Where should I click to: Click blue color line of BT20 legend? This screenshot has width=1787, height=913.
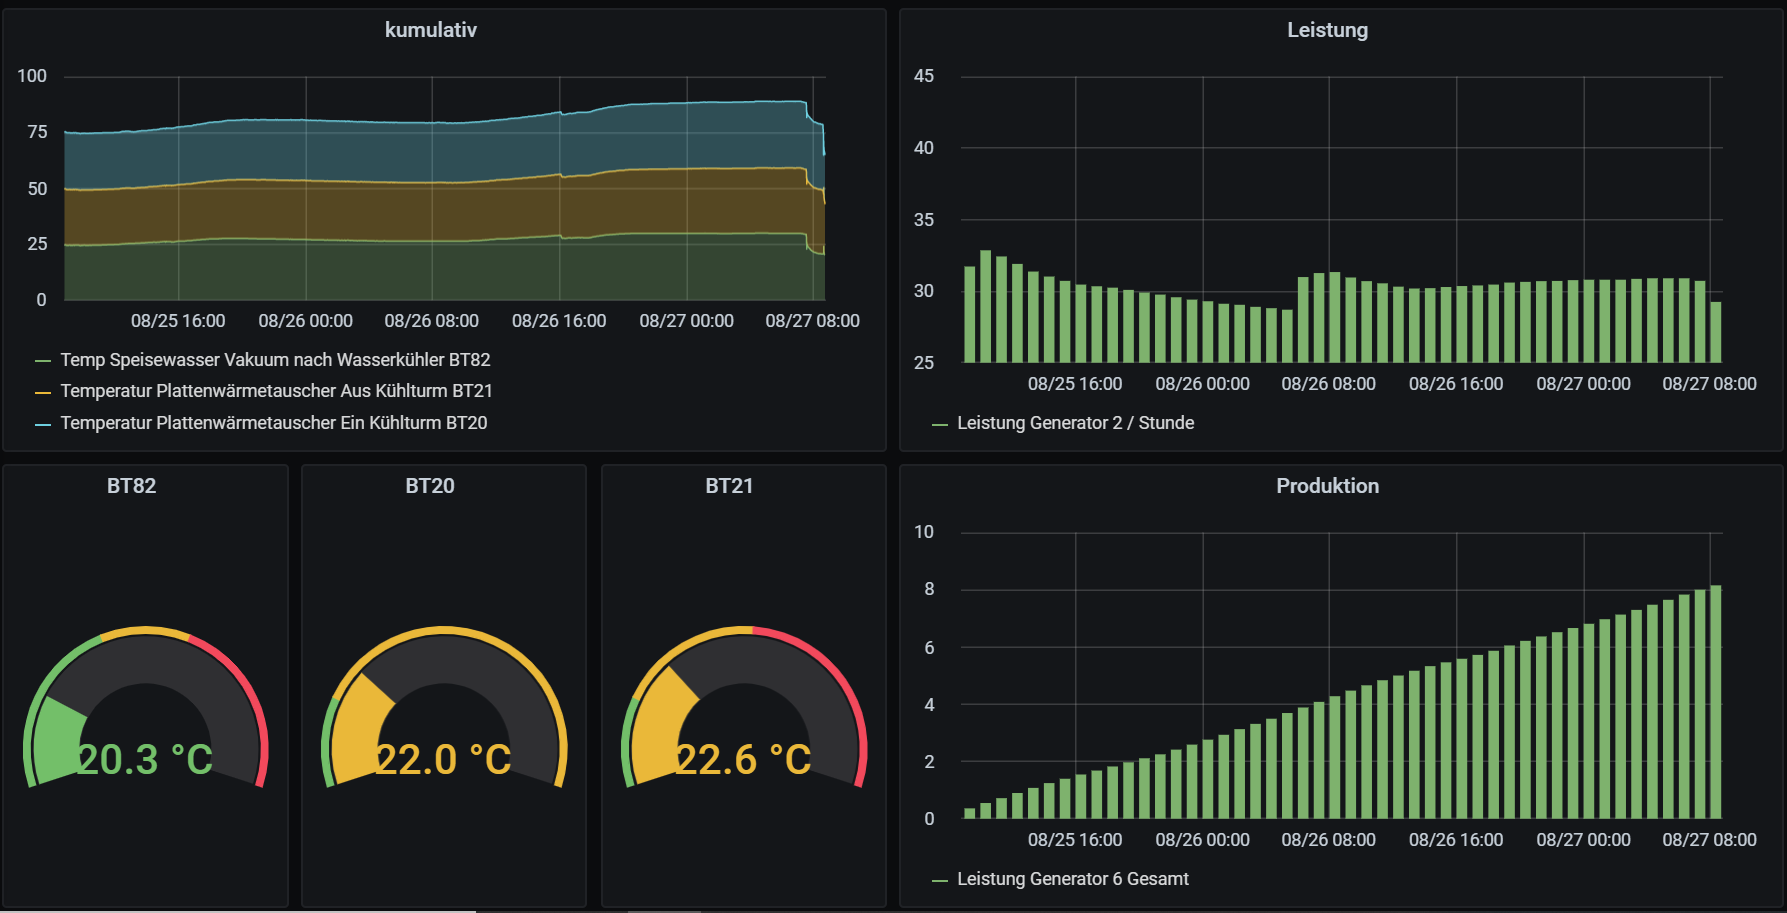[43, 424]
